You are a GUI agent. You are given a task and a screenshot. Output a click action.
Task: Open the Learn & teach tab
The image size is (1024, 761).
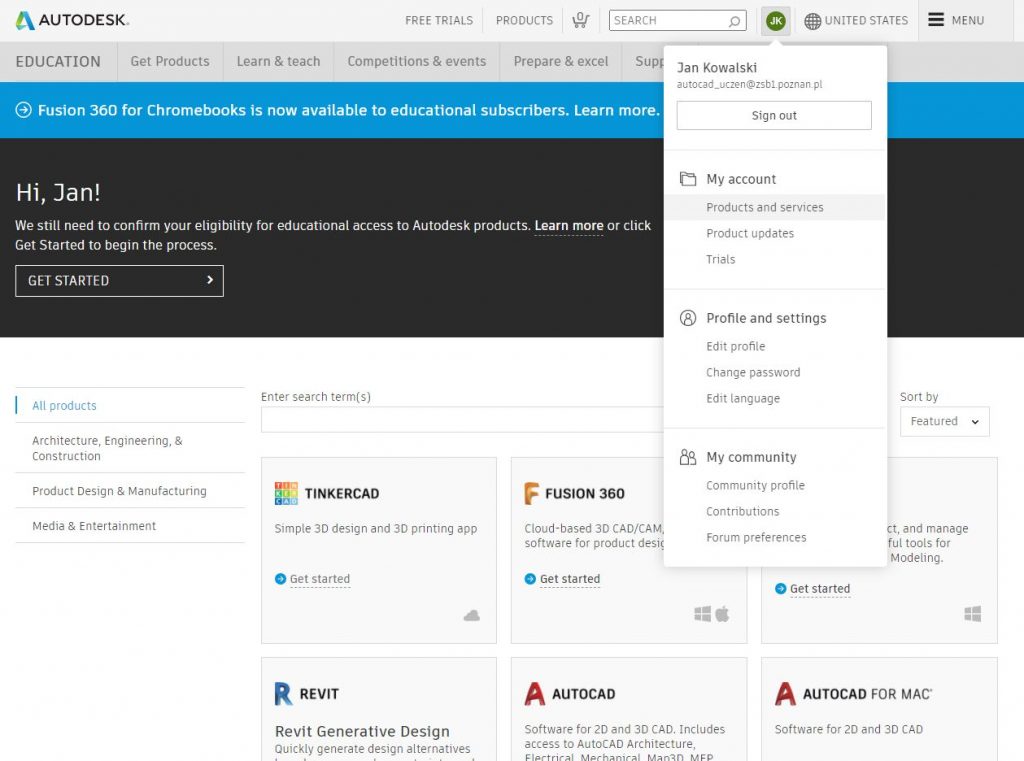click(x=278, y=61)
